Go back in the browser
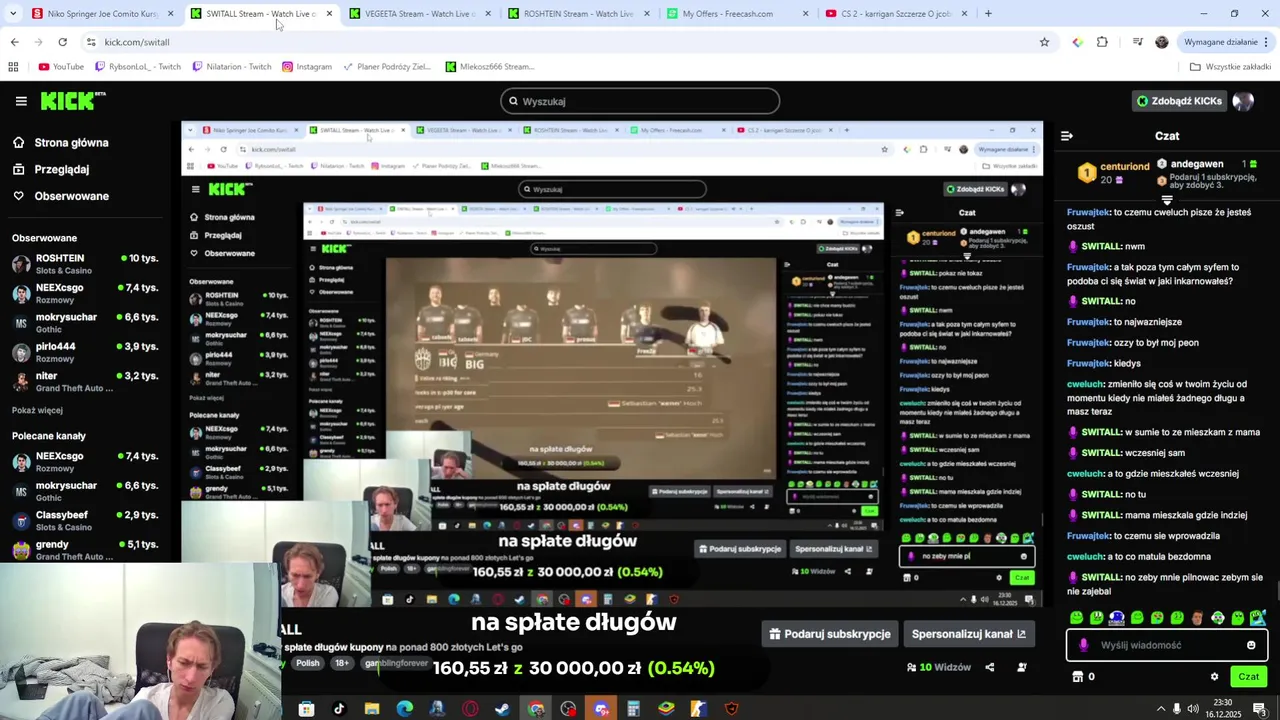 [14, 42]
